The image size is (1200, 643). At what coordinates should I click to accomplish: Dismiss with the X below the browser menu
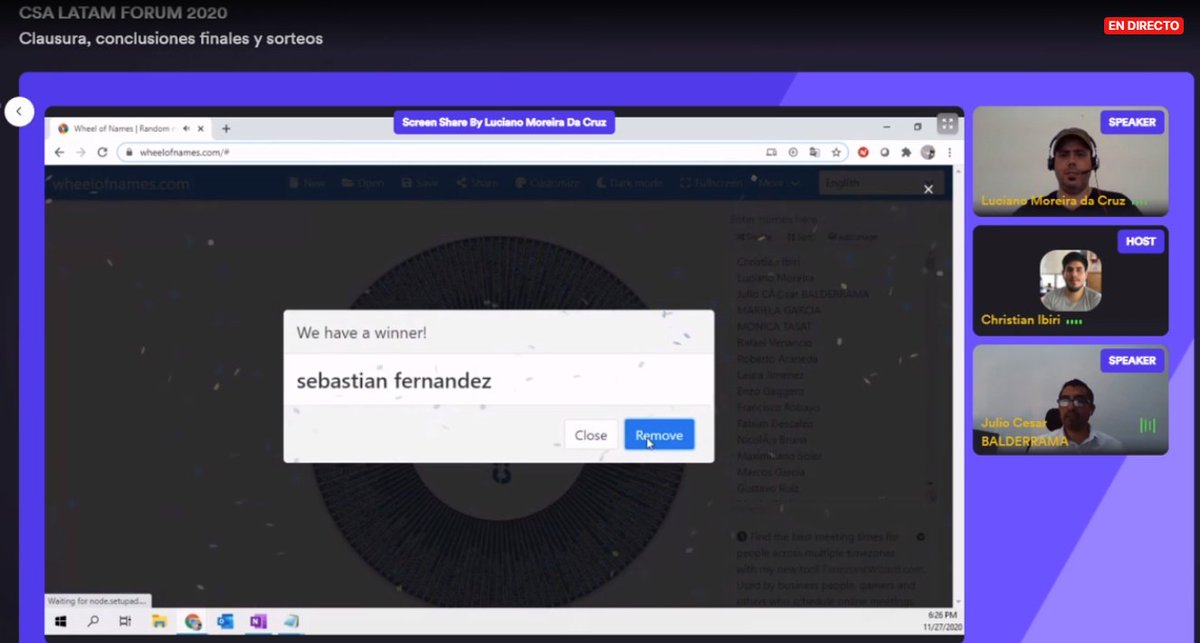point(928,189)
